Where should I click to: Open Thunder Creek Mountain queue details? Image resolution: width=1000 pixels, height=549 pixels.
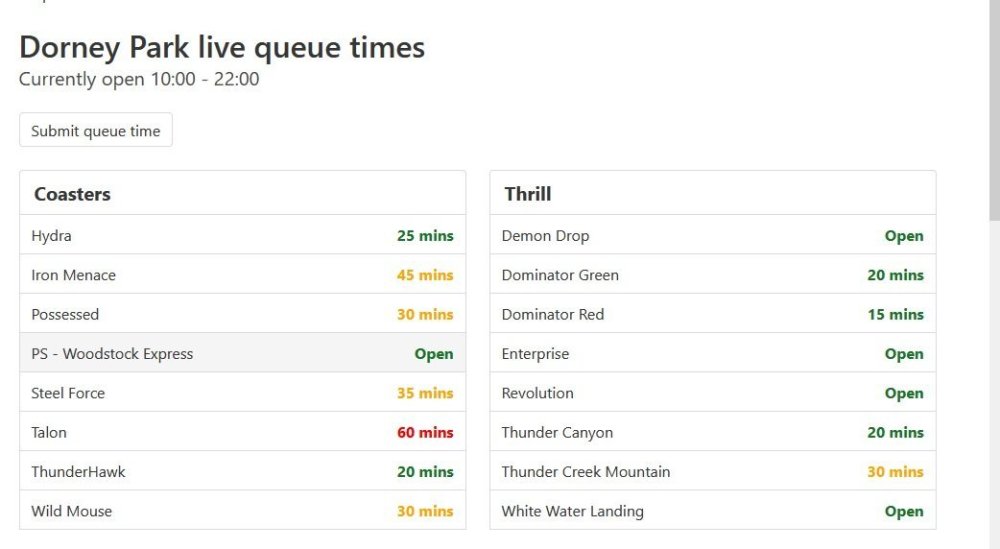point(586,472)
